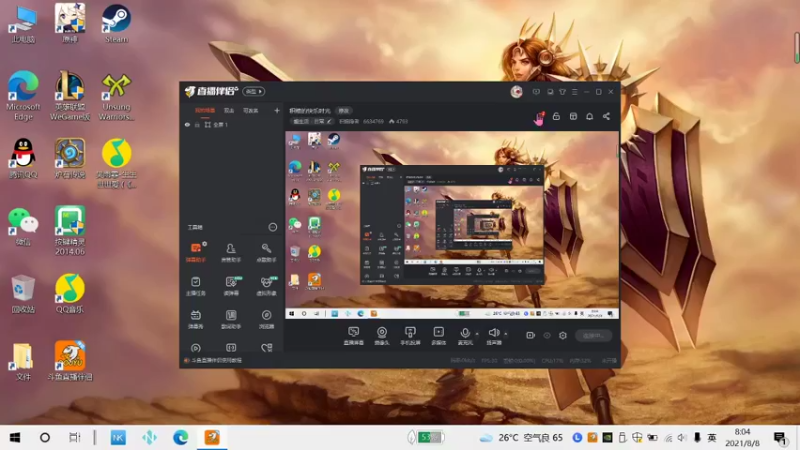Share the room with the share icon

[x=606, y=116]
